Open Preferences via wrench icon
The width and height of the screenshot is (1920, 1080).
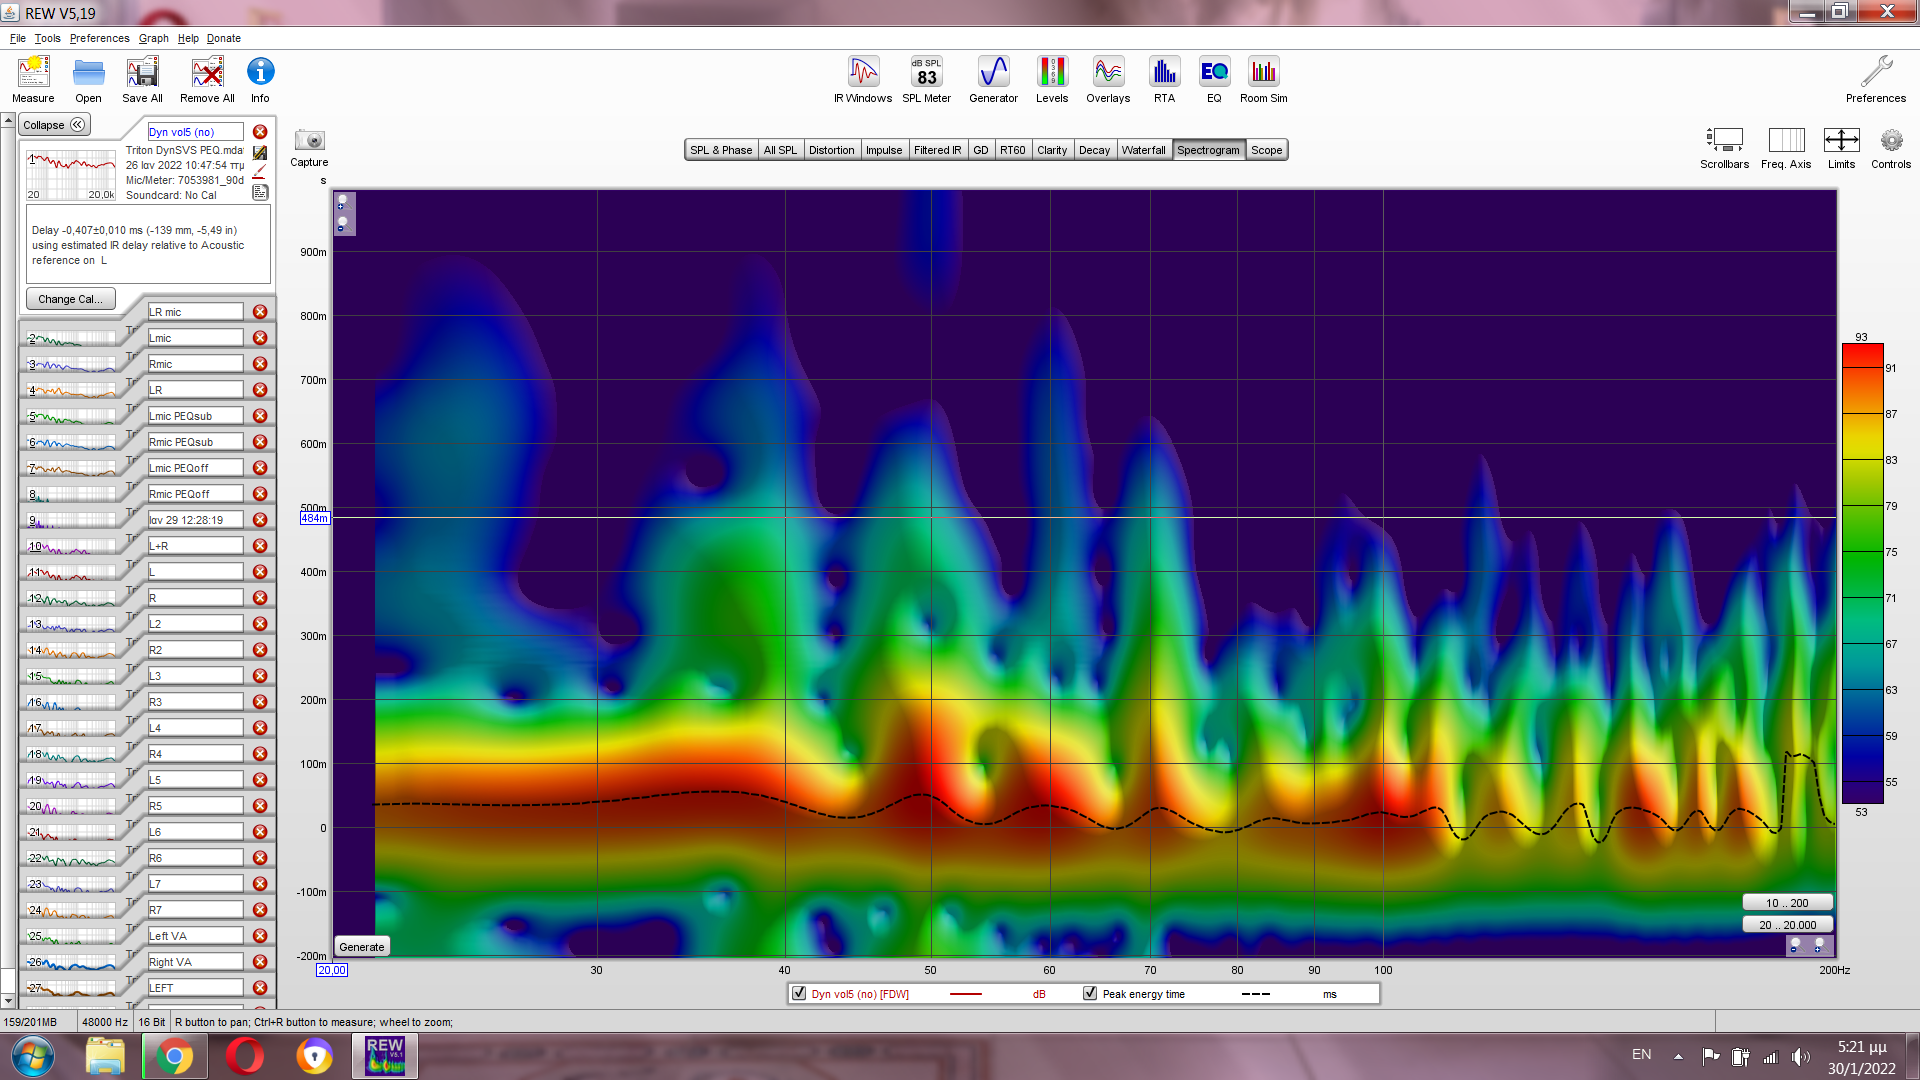[x=1876, y=80]
